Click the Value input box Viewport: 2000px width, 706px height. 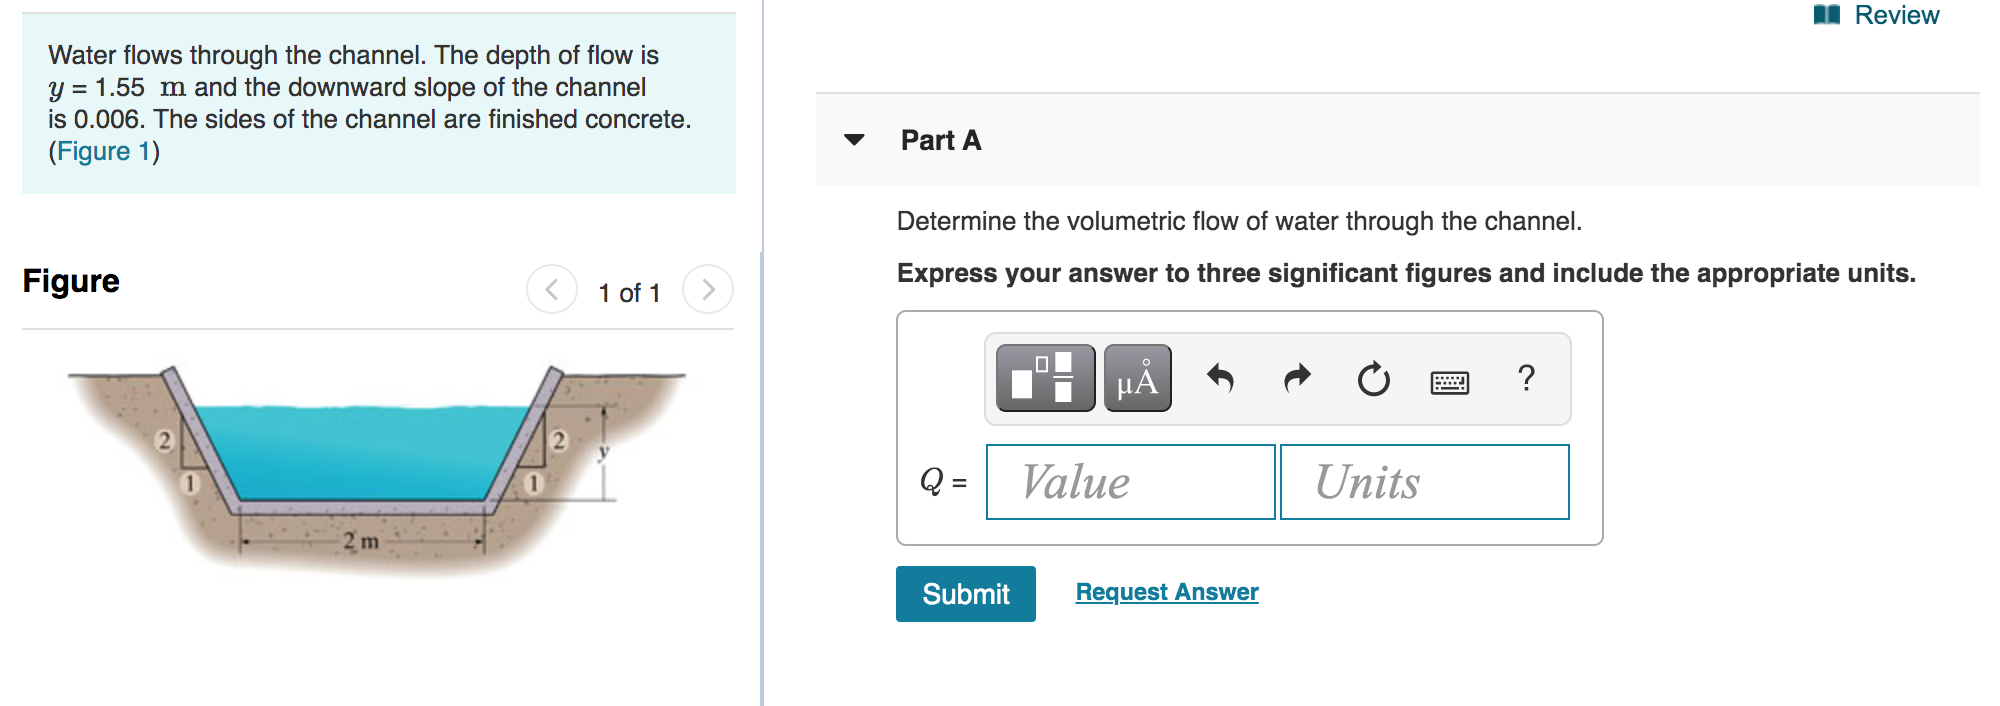pos(1130,482)
